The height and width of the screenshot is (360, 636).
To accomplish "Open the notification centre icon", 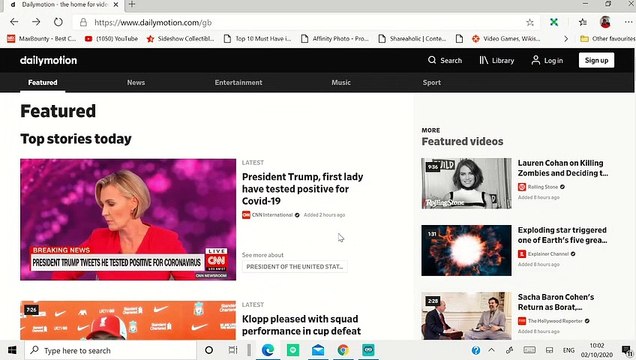I will (x=627, y=350).
